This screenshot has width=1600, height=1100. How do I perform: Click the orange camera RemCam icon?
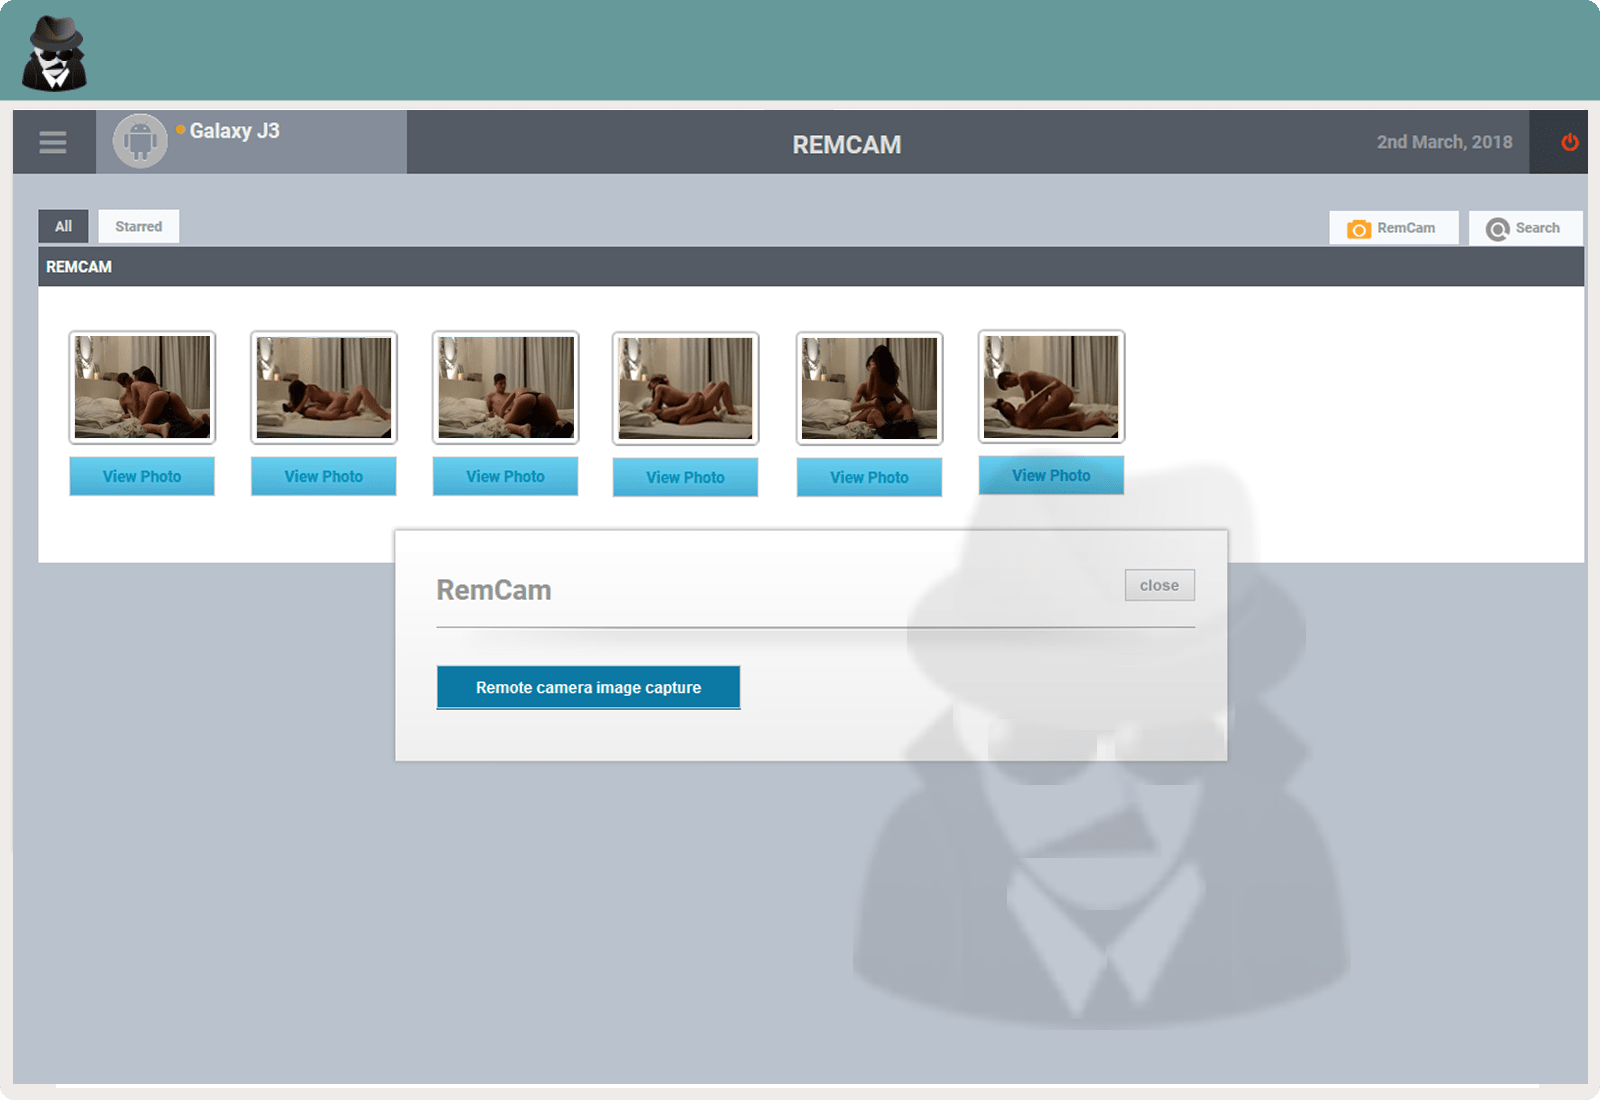pos(1358,229)
